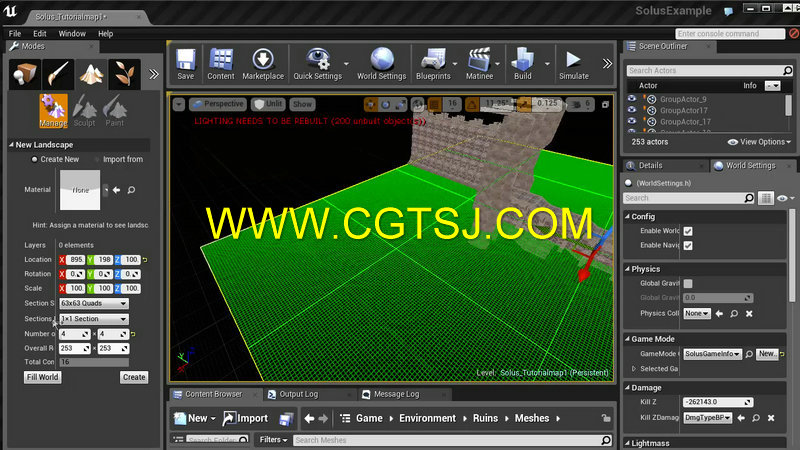Viewport: 800px width, 450px height.
Task: Hide GroupActor_17 visibility eye
Action: 632,121
